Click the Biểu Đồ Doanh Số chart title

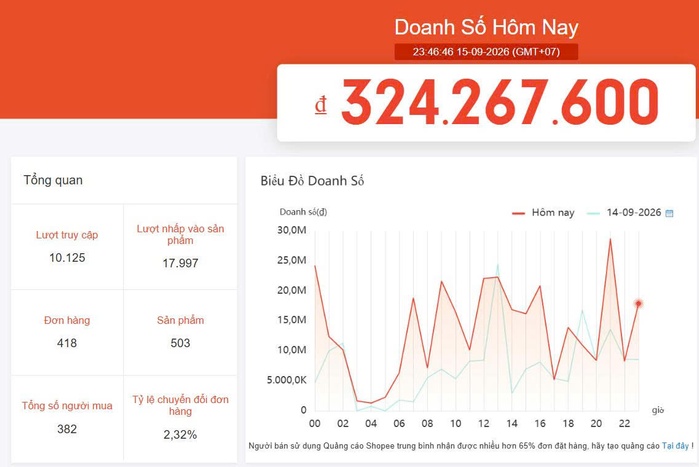312,181
